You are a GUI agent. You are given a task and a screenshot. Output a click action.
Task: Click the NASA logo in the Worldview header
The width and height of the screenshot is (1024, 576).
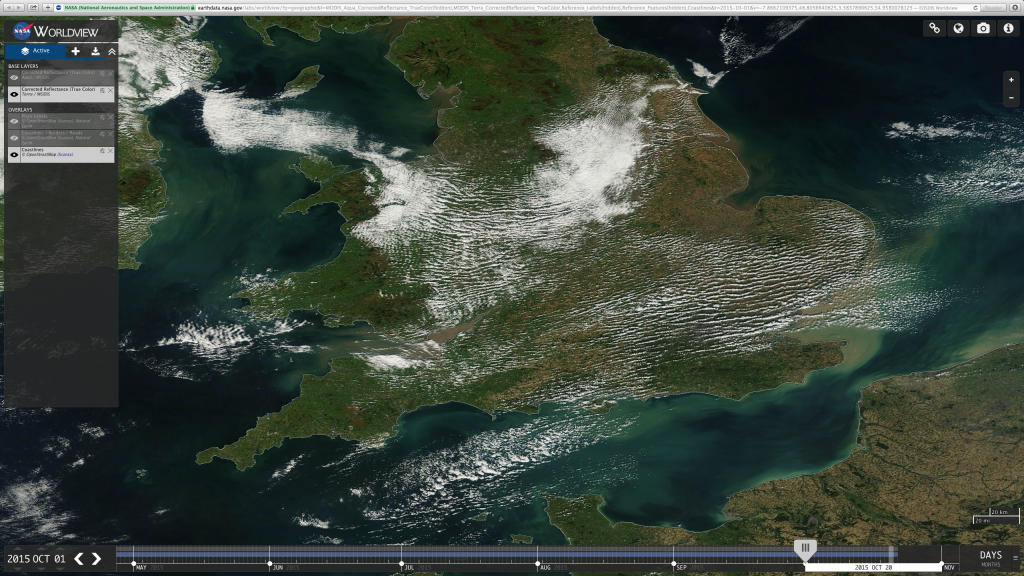pyautogui.click(x=22, y=31)
